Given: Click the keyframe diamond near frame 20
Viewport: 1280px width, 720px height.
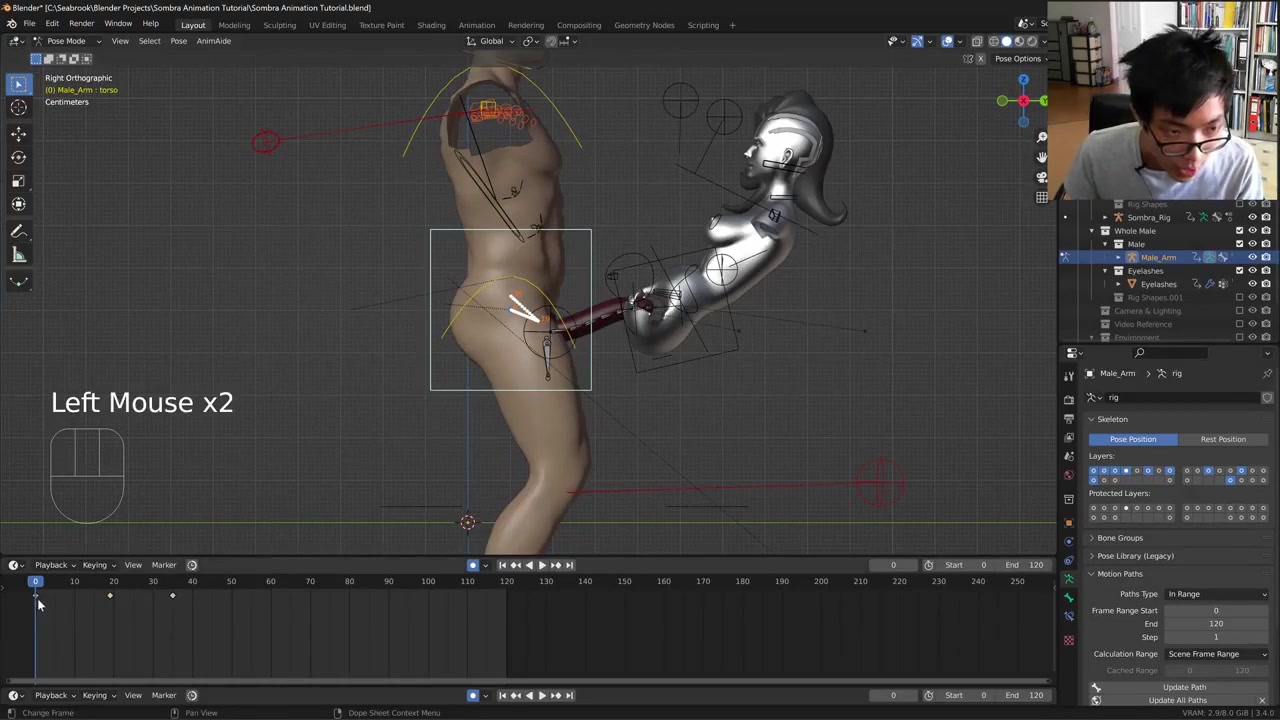Looking at the screenshot, I should tap(110, 596).
